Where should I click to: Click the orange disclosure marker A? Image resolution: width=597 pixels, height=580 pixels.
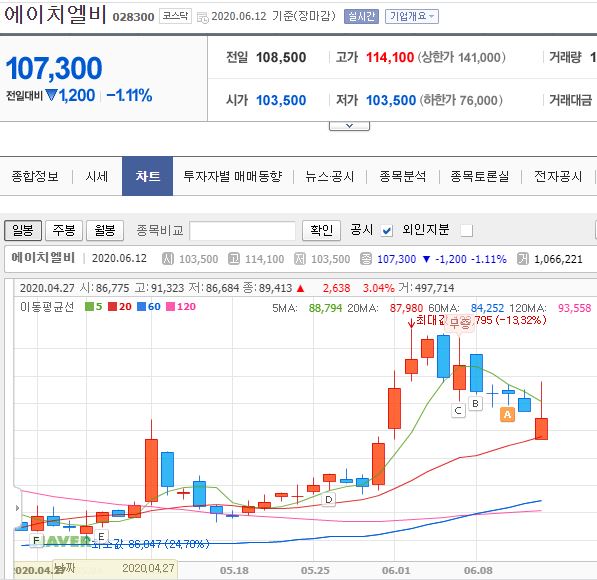point(507,414)
